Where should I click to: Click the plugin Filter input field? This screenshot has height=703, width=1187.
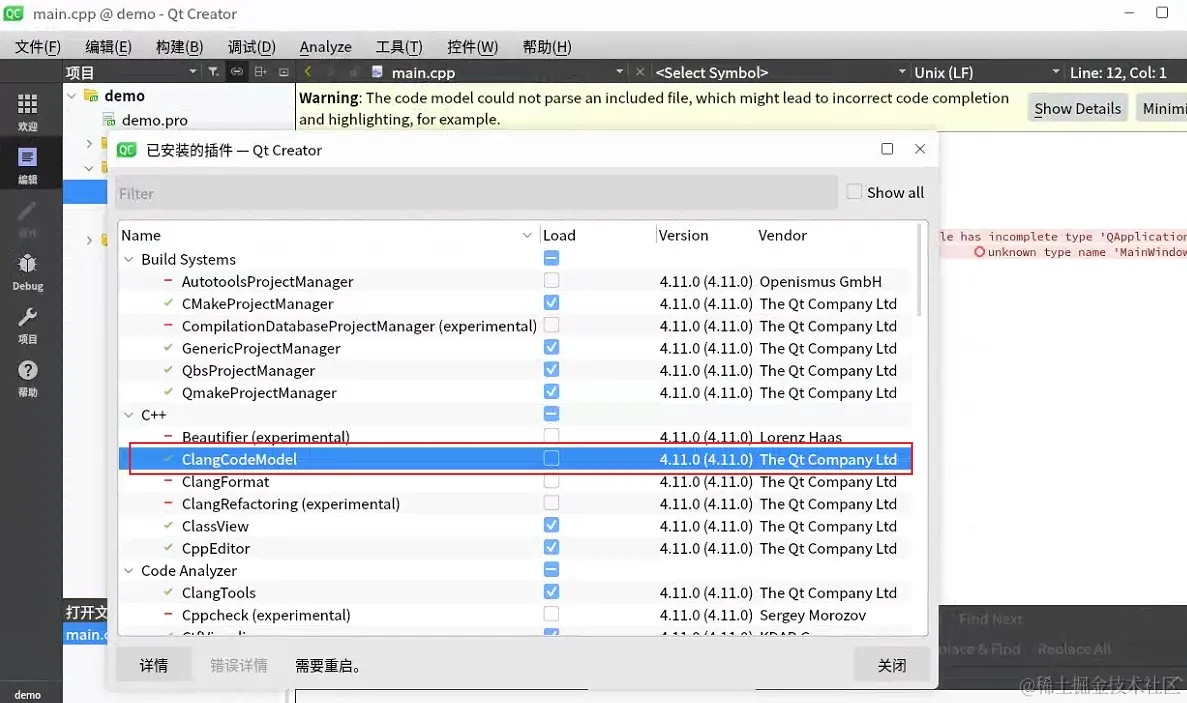coord(477,193)
